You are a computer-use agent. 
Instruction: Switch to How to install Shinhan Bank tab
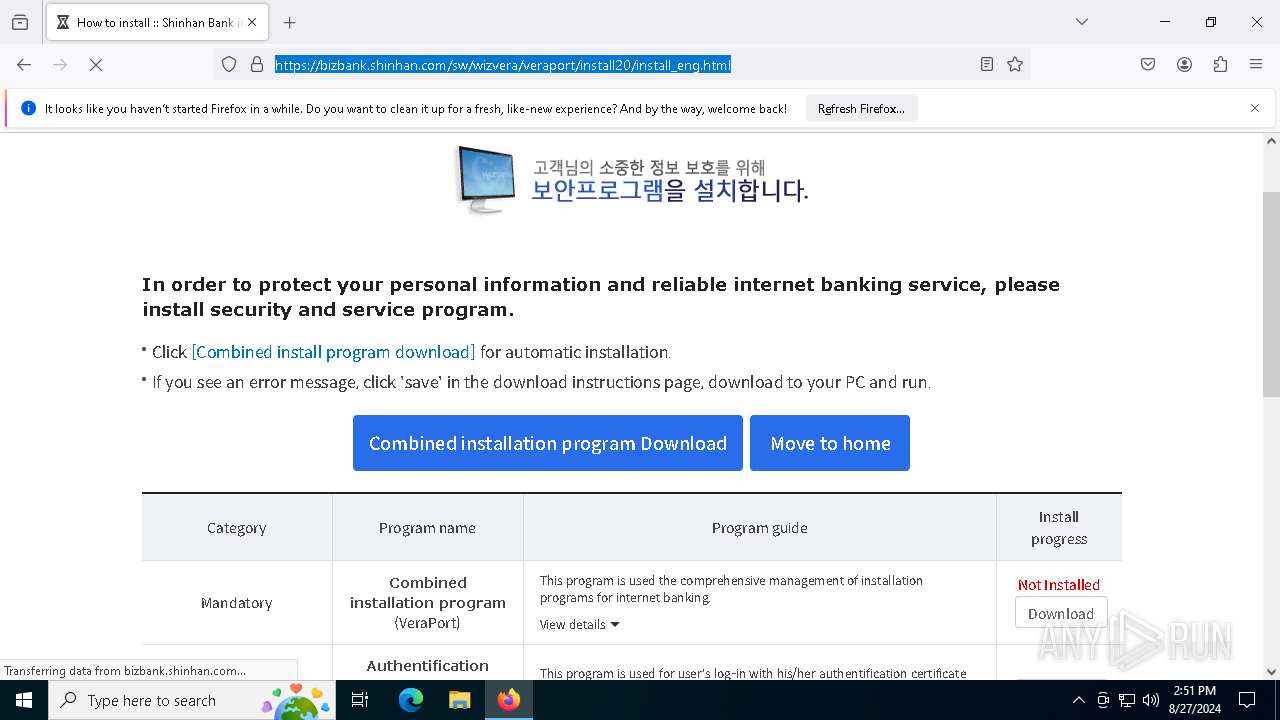coord(157,22)
